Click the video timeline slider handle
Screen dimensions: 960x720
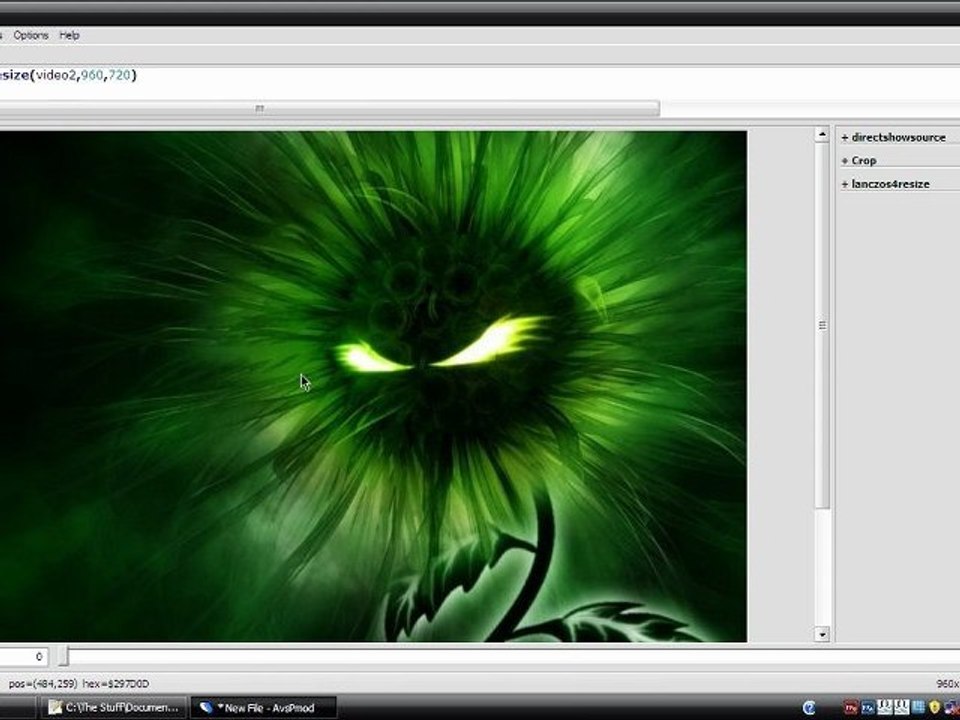click(63, 657)
